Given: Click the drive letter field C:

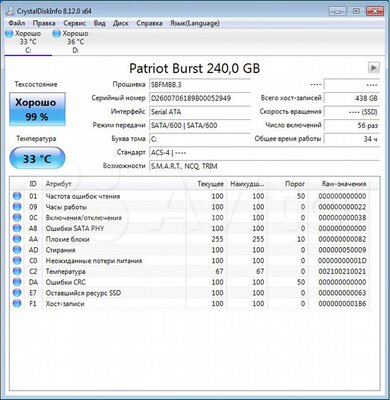Looking at the screenshot, I should [200, 139].
